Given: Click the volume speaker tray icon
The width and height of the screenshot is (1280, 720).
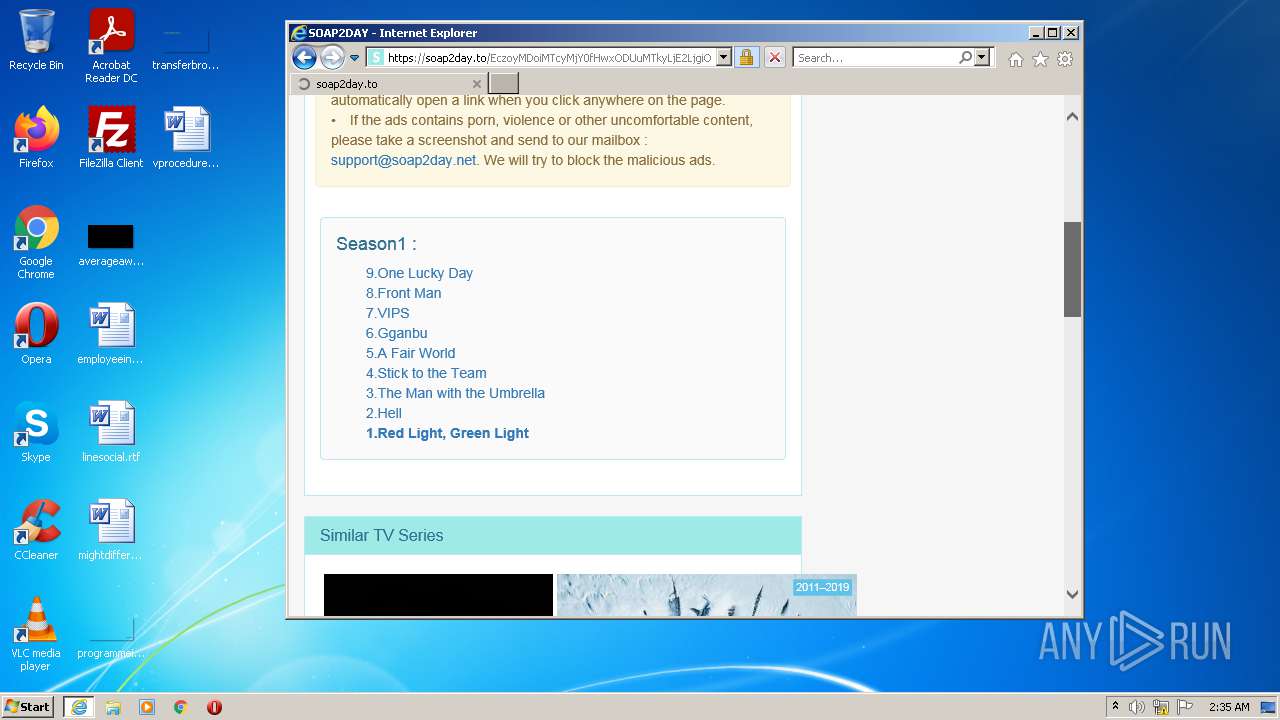Looking at the screenshot, I should [x=1137, y=707].
